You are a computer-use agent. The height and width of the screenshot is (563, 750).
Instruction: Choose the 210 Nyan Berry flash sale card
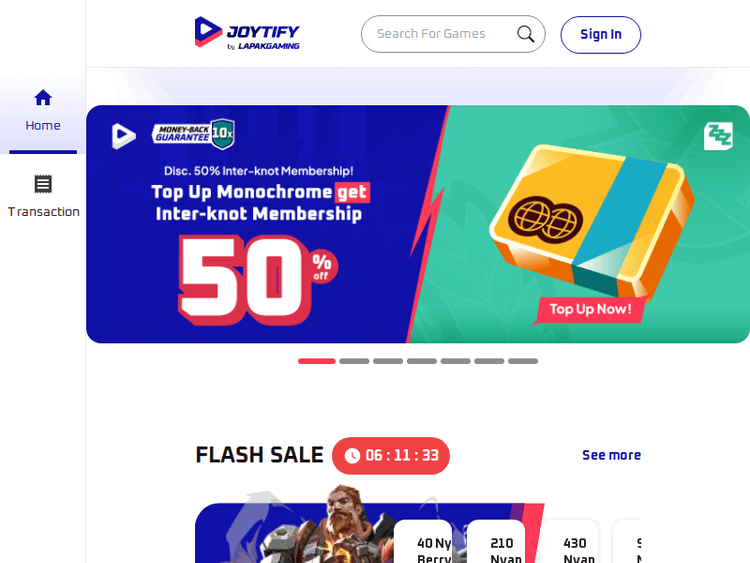point(496,541)
